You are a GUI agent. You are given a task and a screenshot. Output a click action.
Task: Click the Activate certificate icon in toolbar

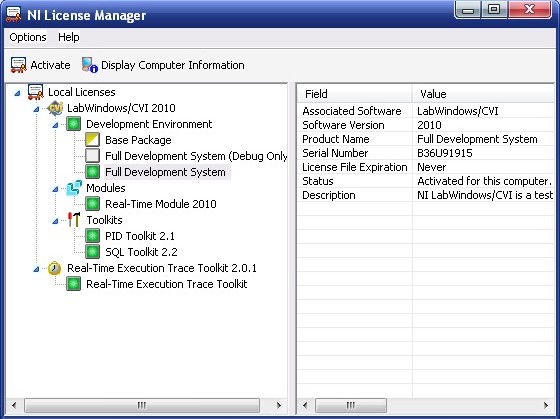pyautogui.click(x=19, y=65)
